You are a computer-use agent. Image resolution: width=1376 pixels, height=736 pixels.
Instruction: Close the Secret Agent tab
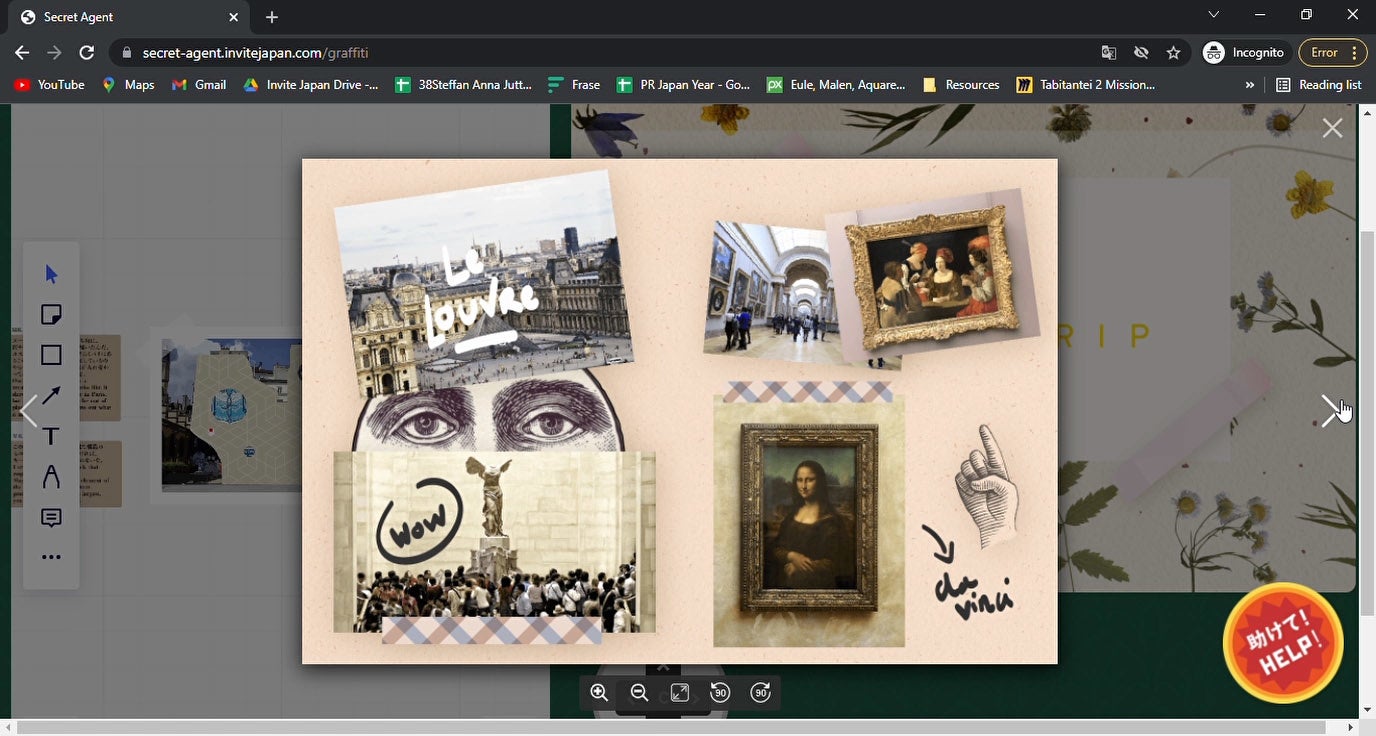tap(234, 17)
